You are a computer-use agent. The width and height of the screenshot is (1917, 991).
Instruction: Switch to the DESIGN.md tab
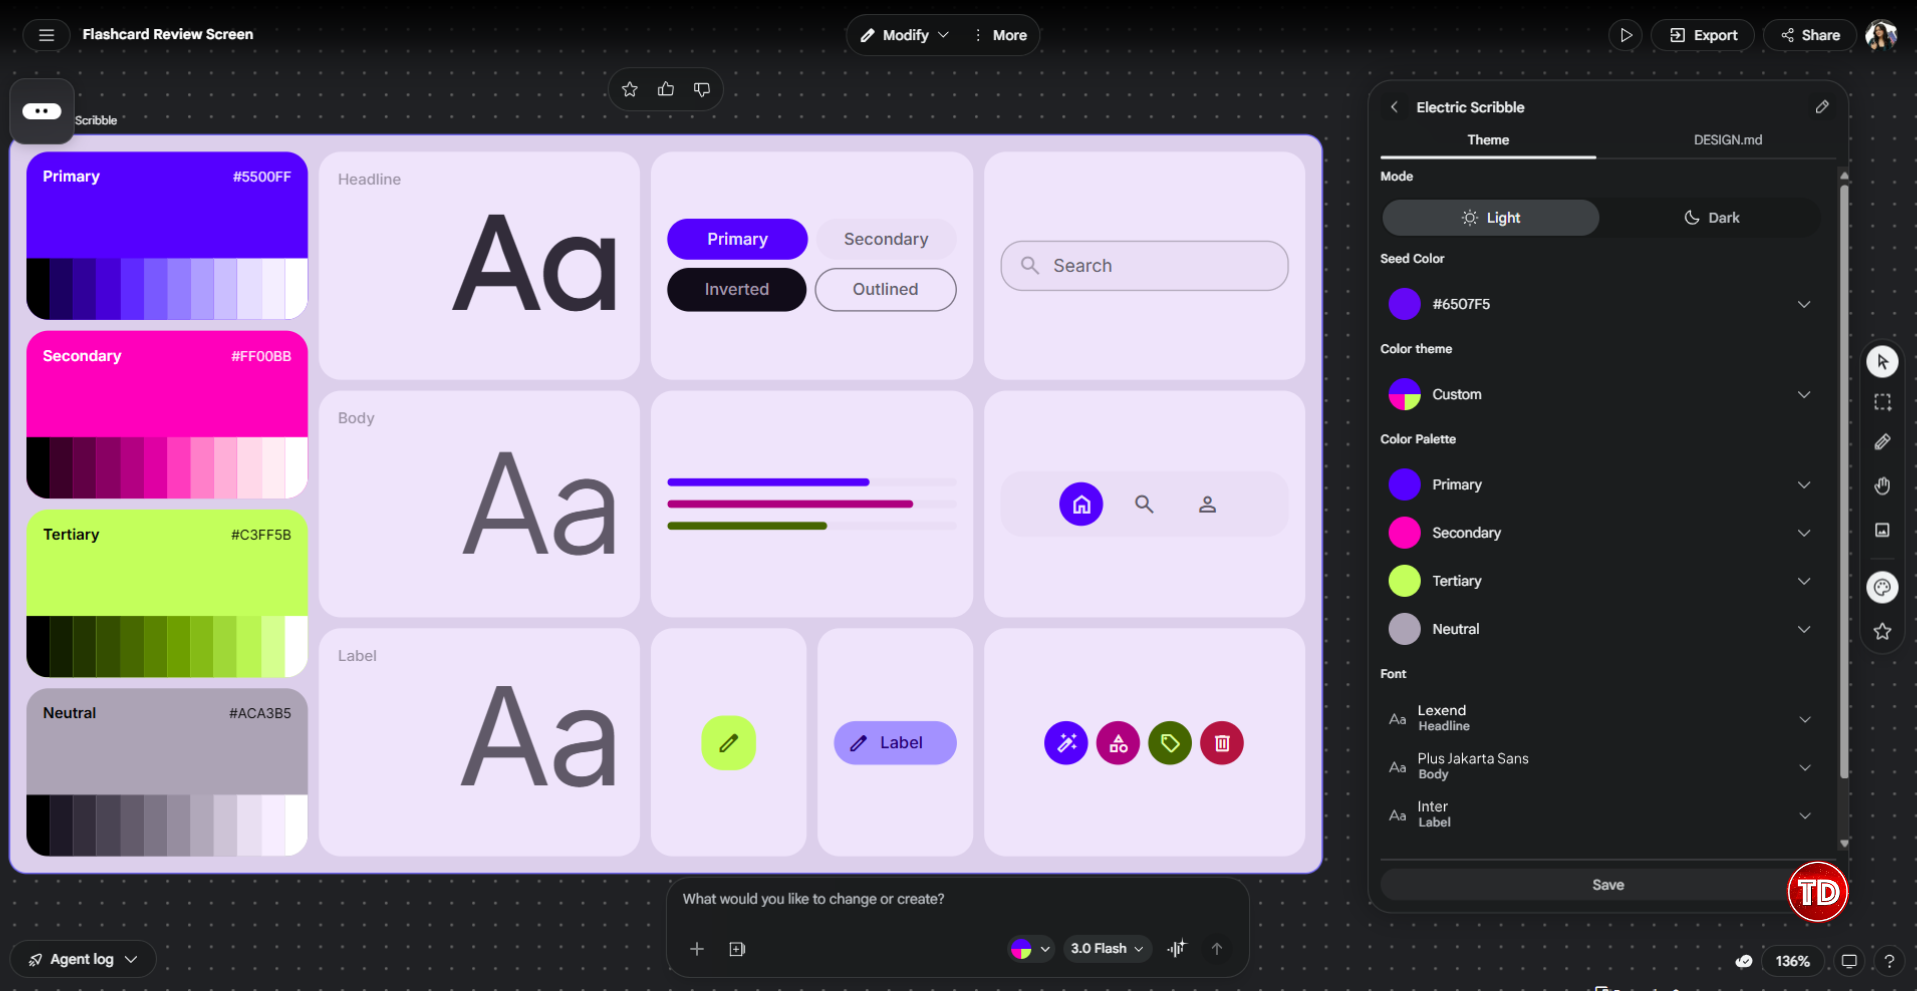point(1728,140)
